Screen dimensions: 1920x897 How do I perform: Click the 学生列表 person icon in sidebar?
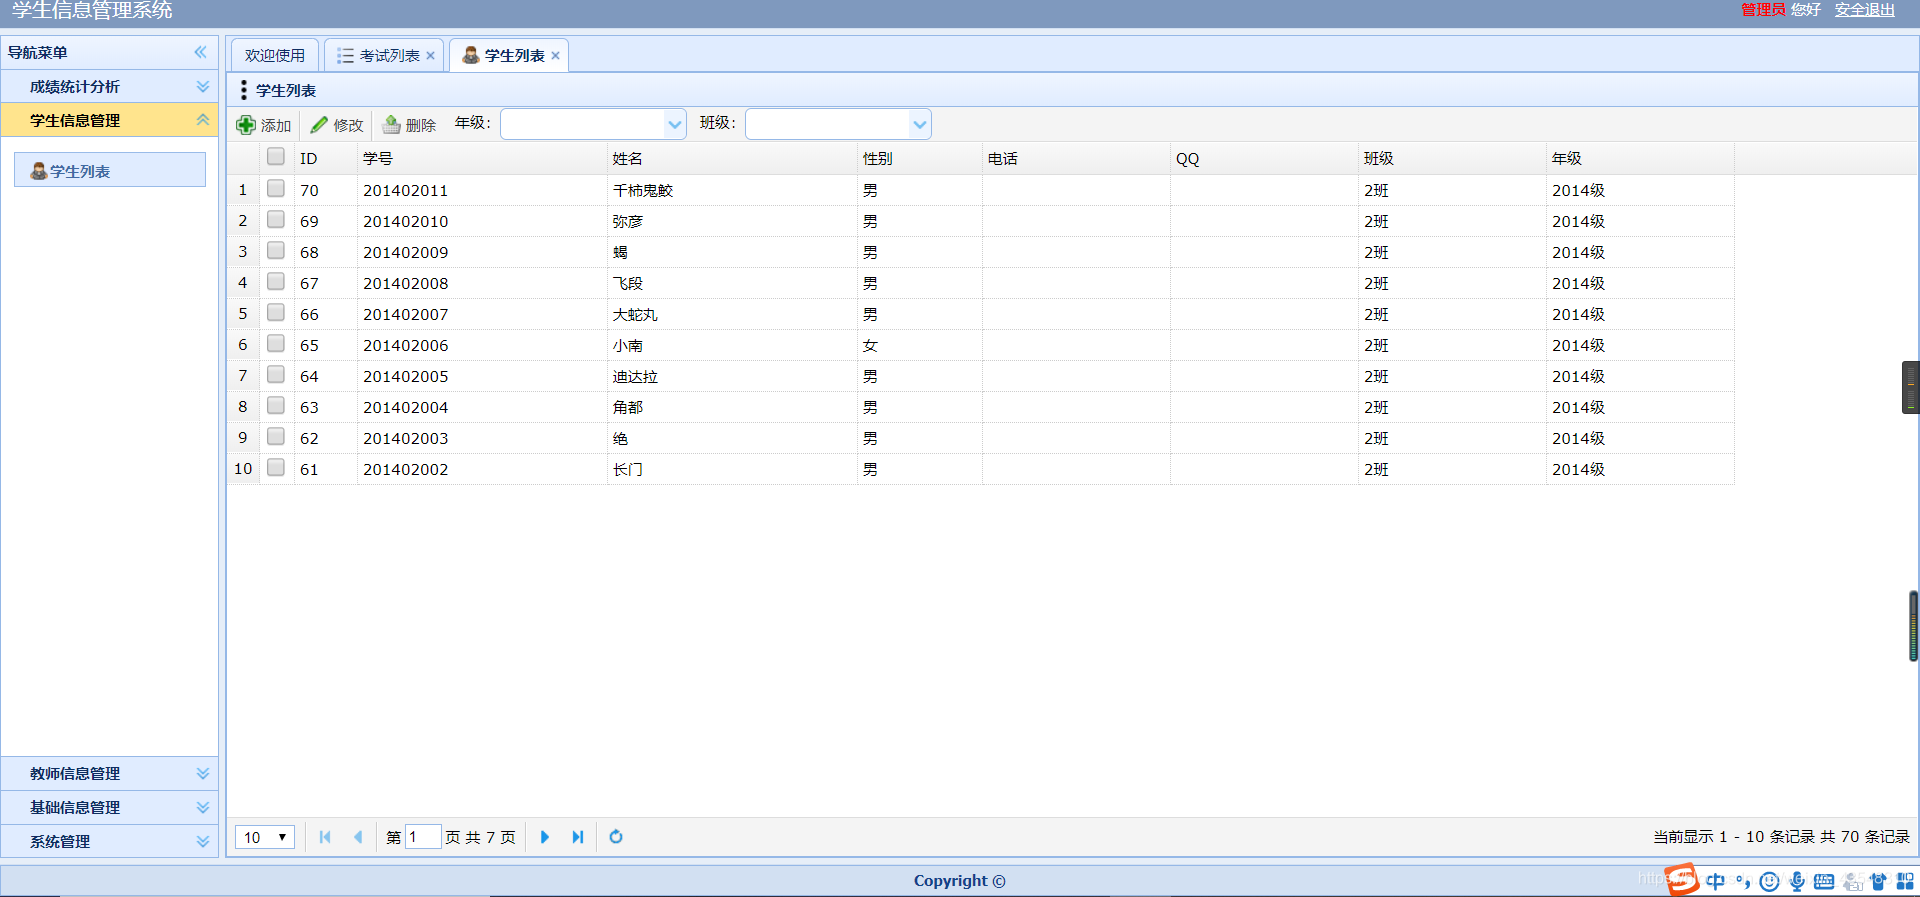[x=39, y=171]
